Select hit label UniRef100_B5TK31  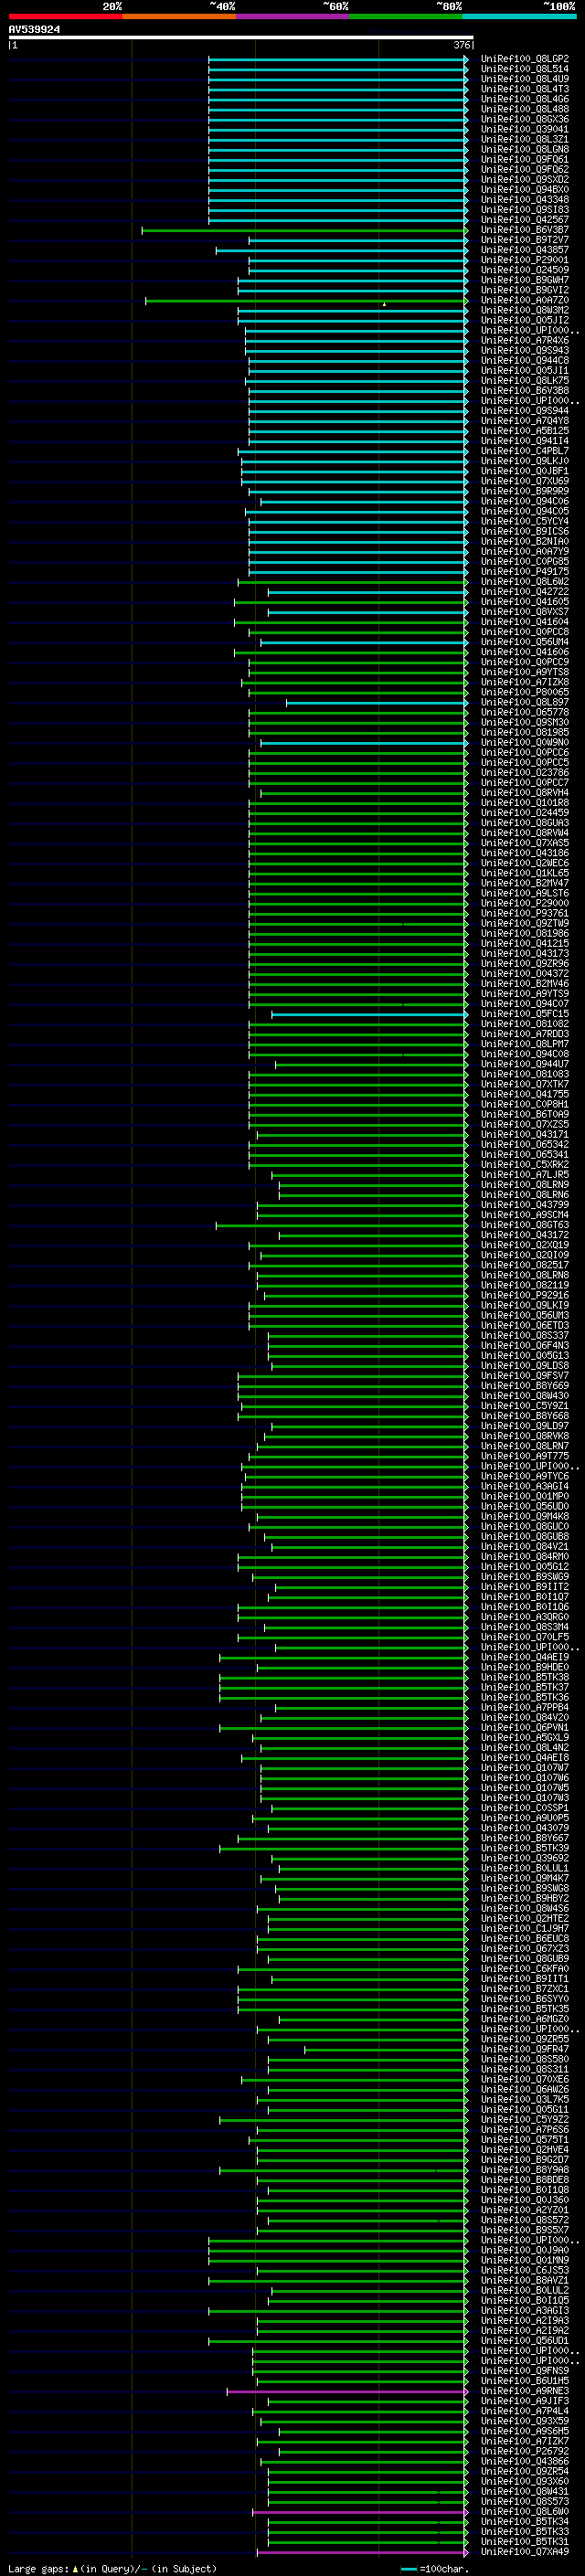coord(524,2541)
